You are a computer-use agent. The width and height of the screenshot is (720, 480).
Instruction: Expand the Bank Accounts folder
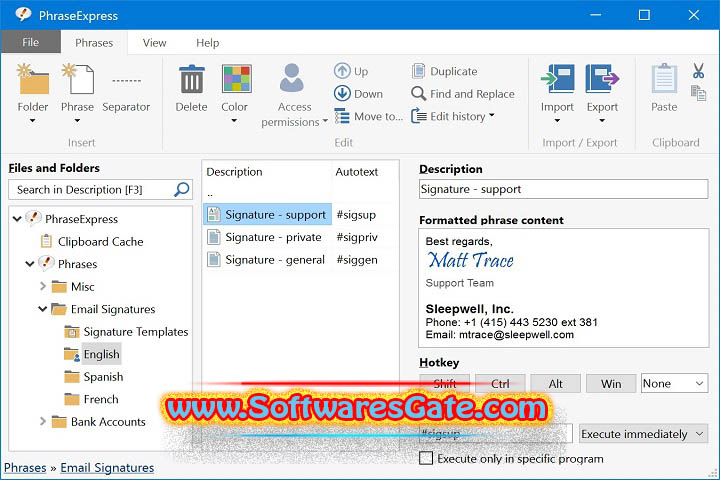click(x=43, y=421)
